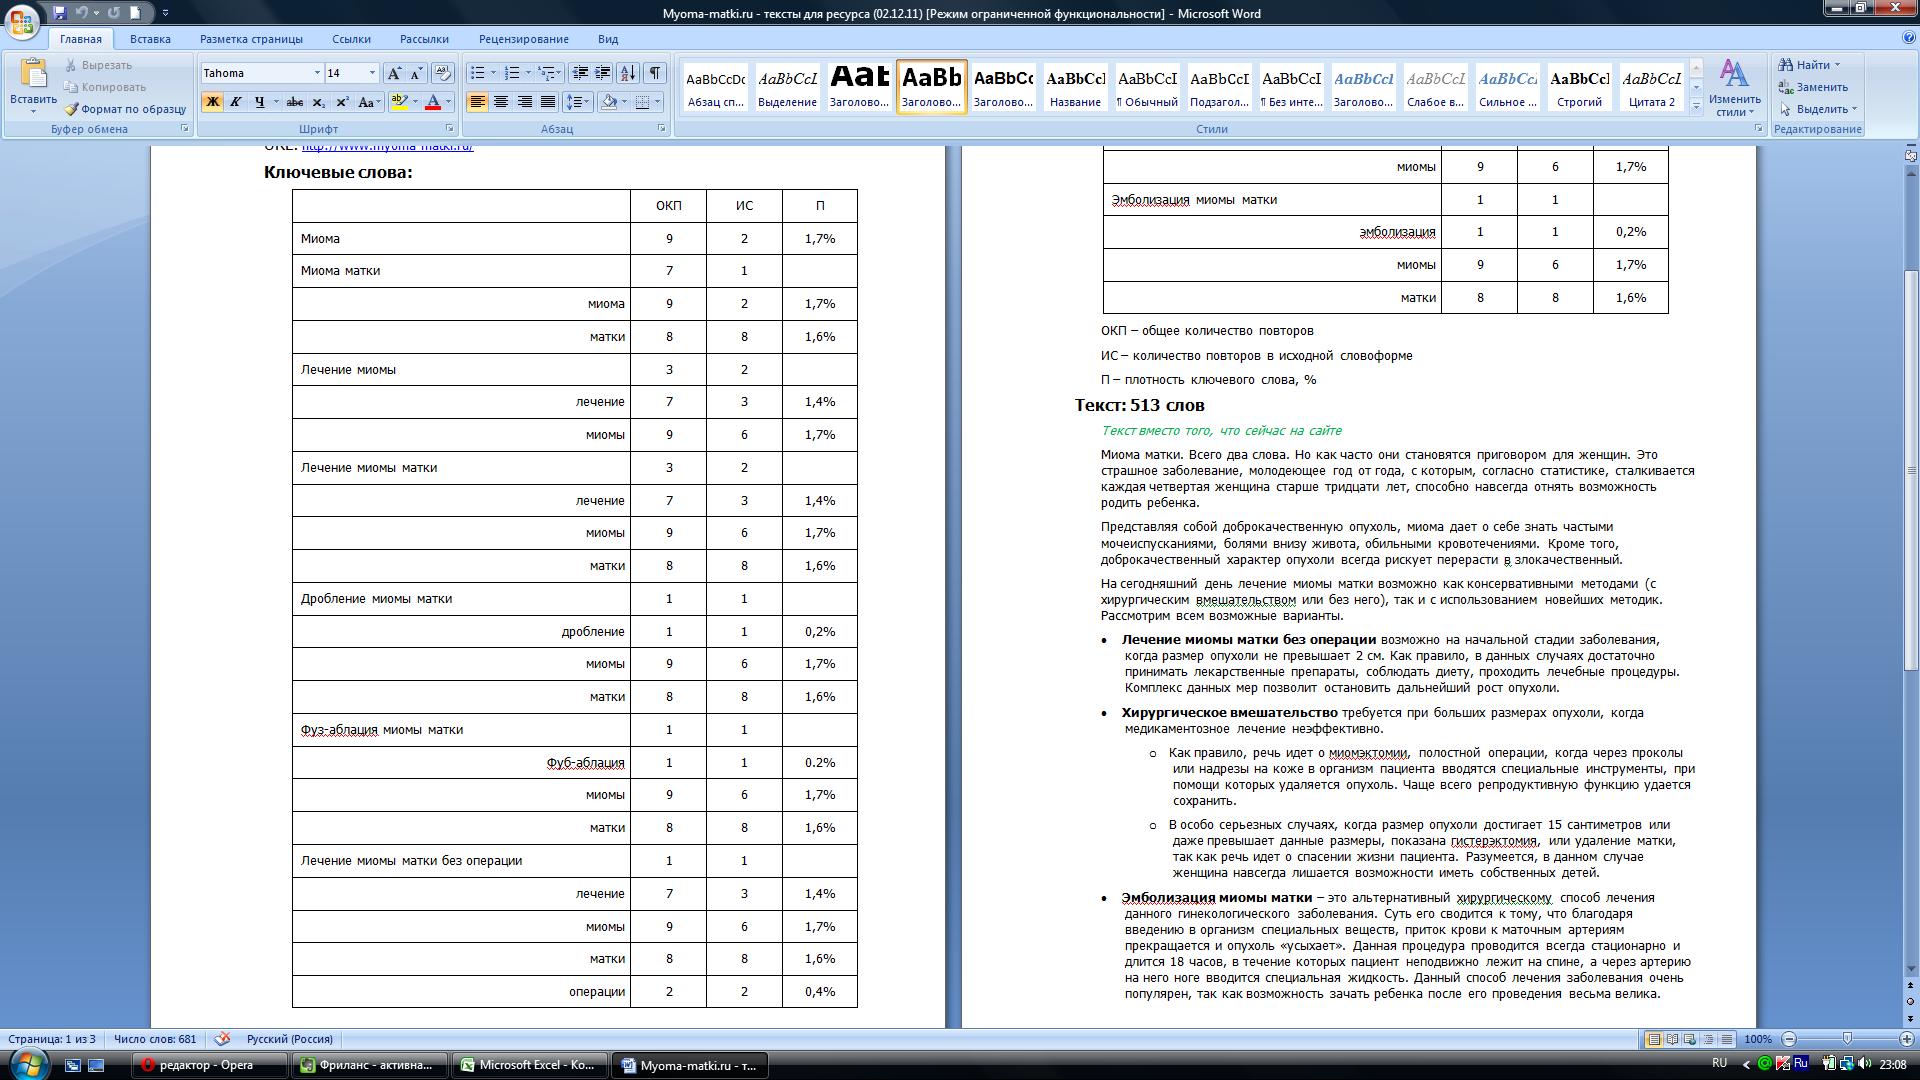Expand the line spacing dropdown

click(x=587, y=102)
